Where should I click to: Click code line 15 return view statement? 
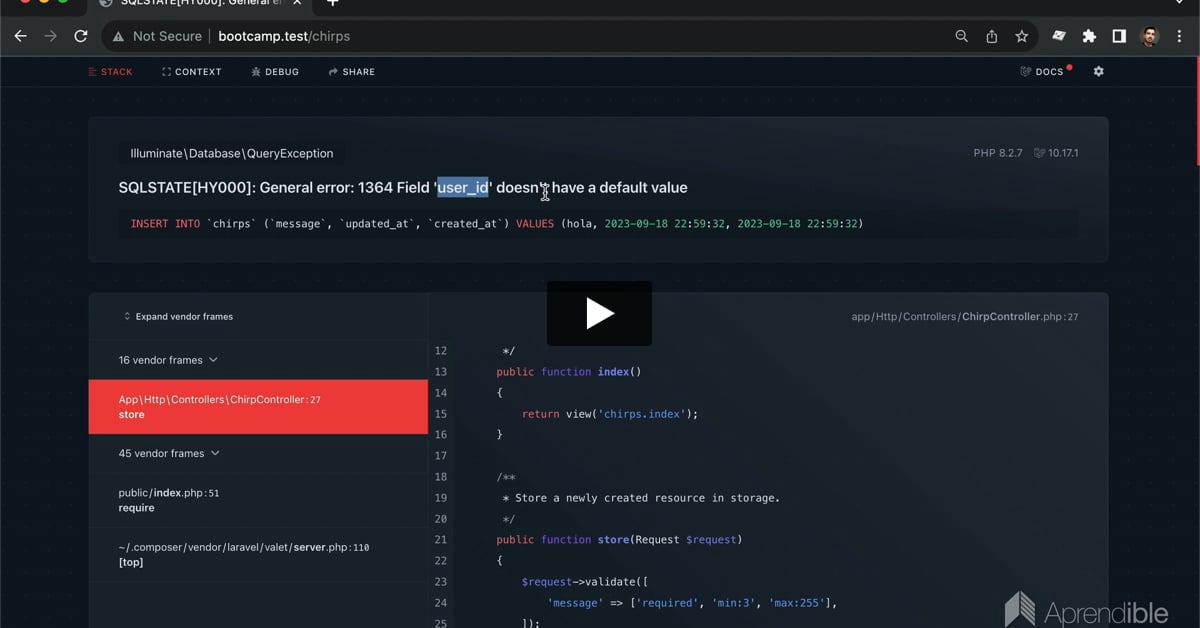point(610,414)
